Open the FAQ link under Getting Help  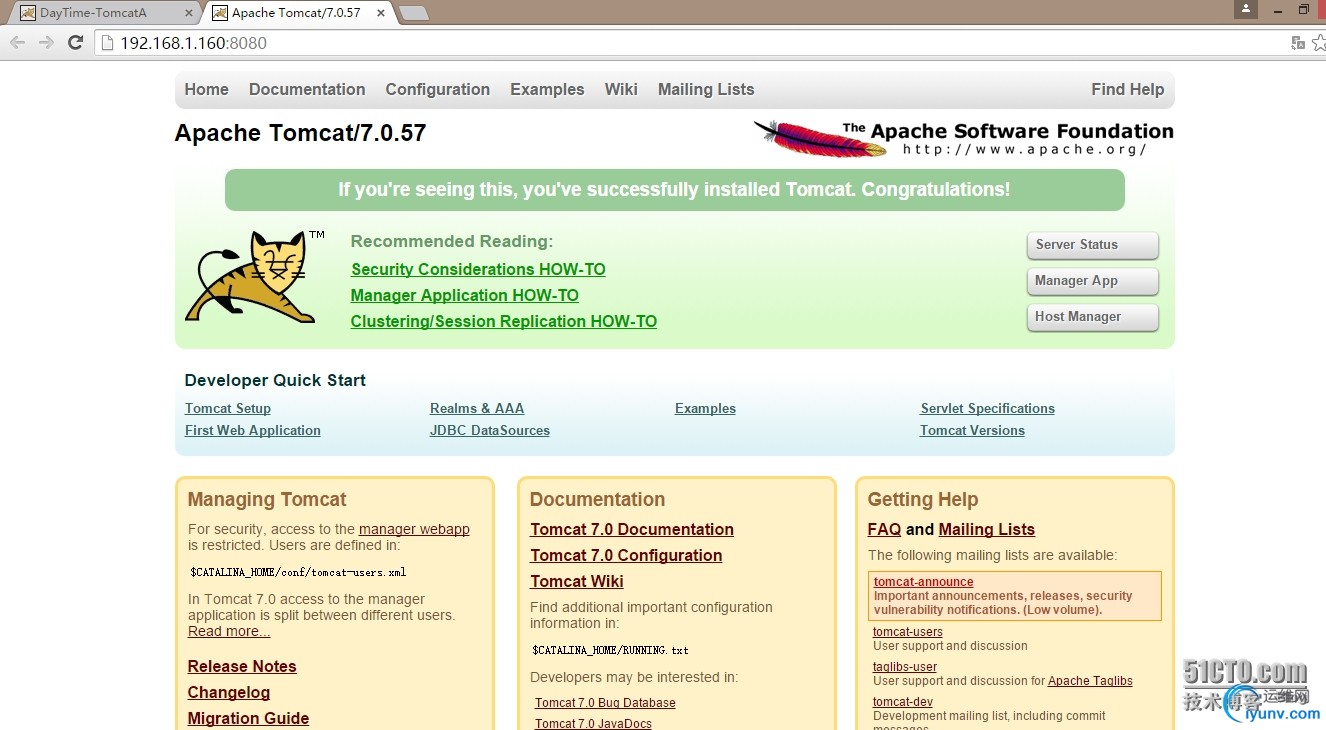pos(884,529)
